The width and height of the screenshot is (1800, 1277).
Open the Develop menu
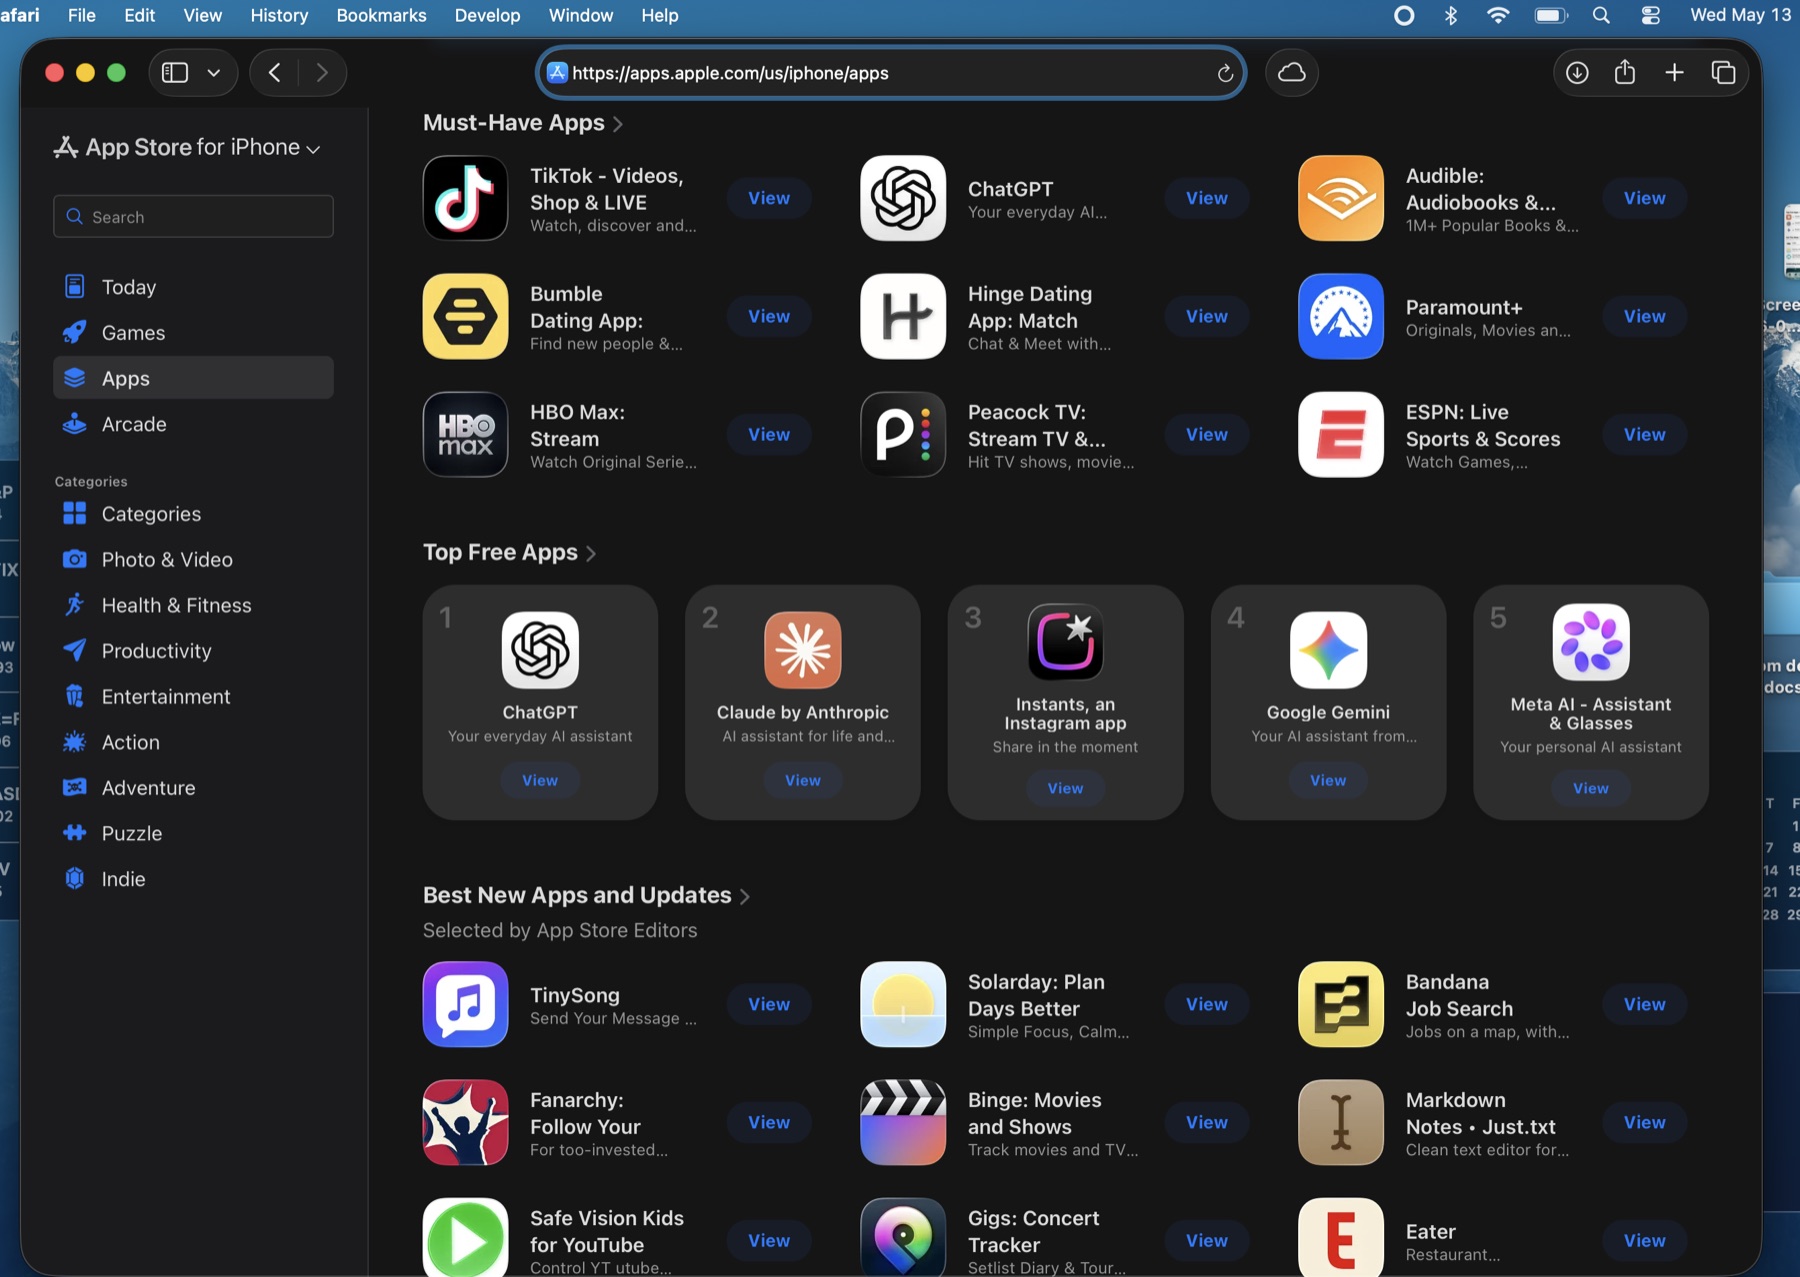coord(487,15)
